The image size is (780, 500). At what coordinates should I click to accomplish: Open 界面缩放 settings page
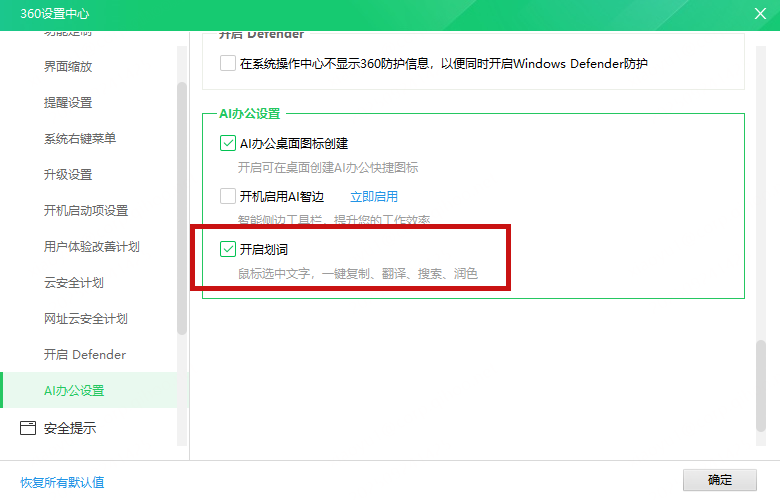(x=68, y=67)
